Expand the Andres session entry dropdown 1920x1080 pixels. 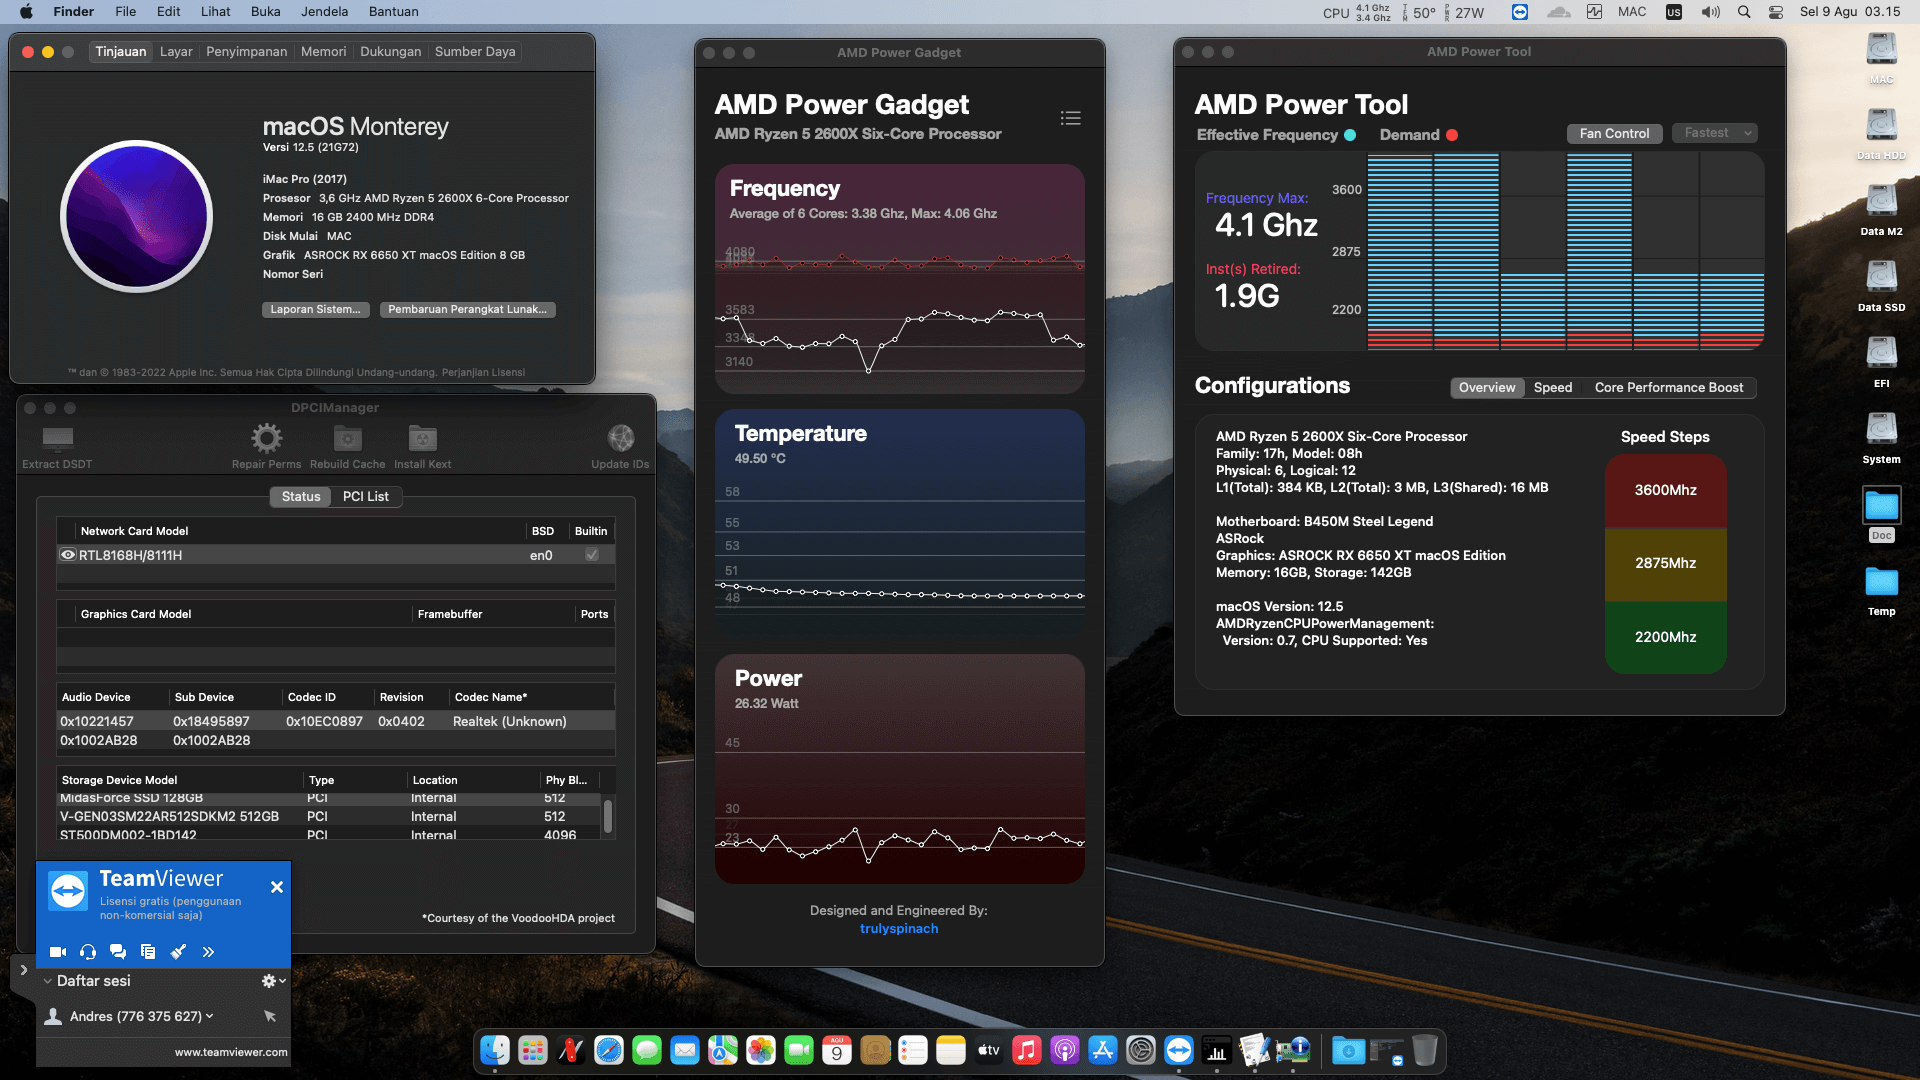pos(209,1016)
